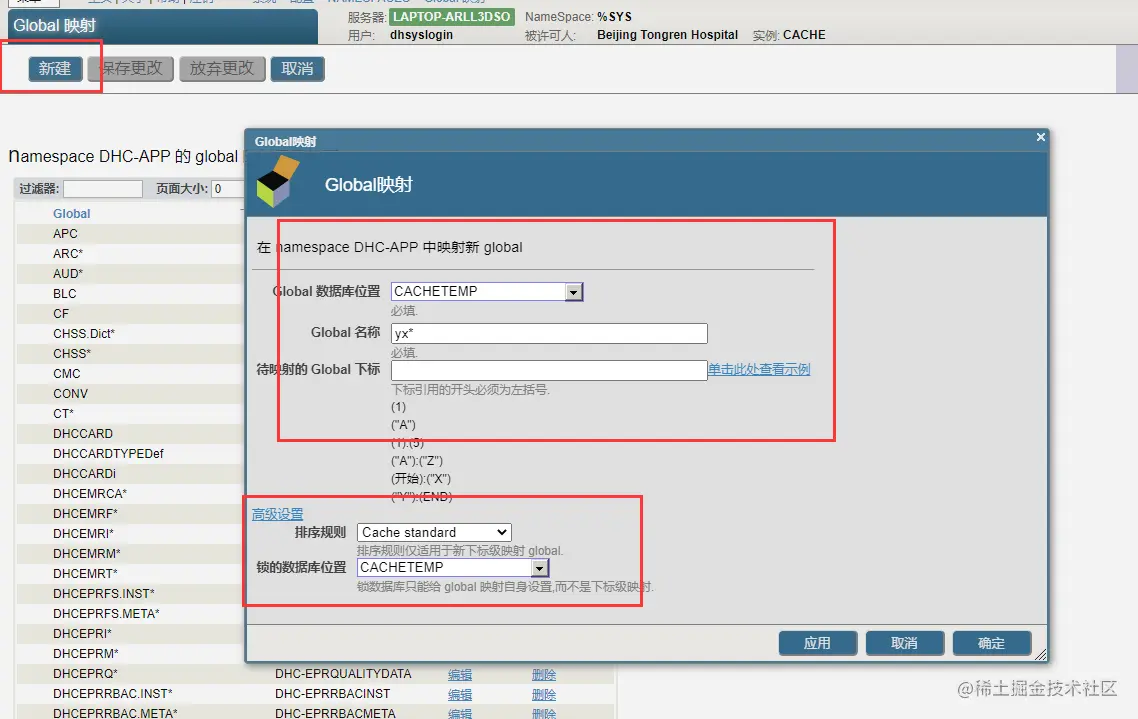The image size is (1138, 719).
Task: Click the 应用 button in the dialog
Action: click(x=817, y=644)
